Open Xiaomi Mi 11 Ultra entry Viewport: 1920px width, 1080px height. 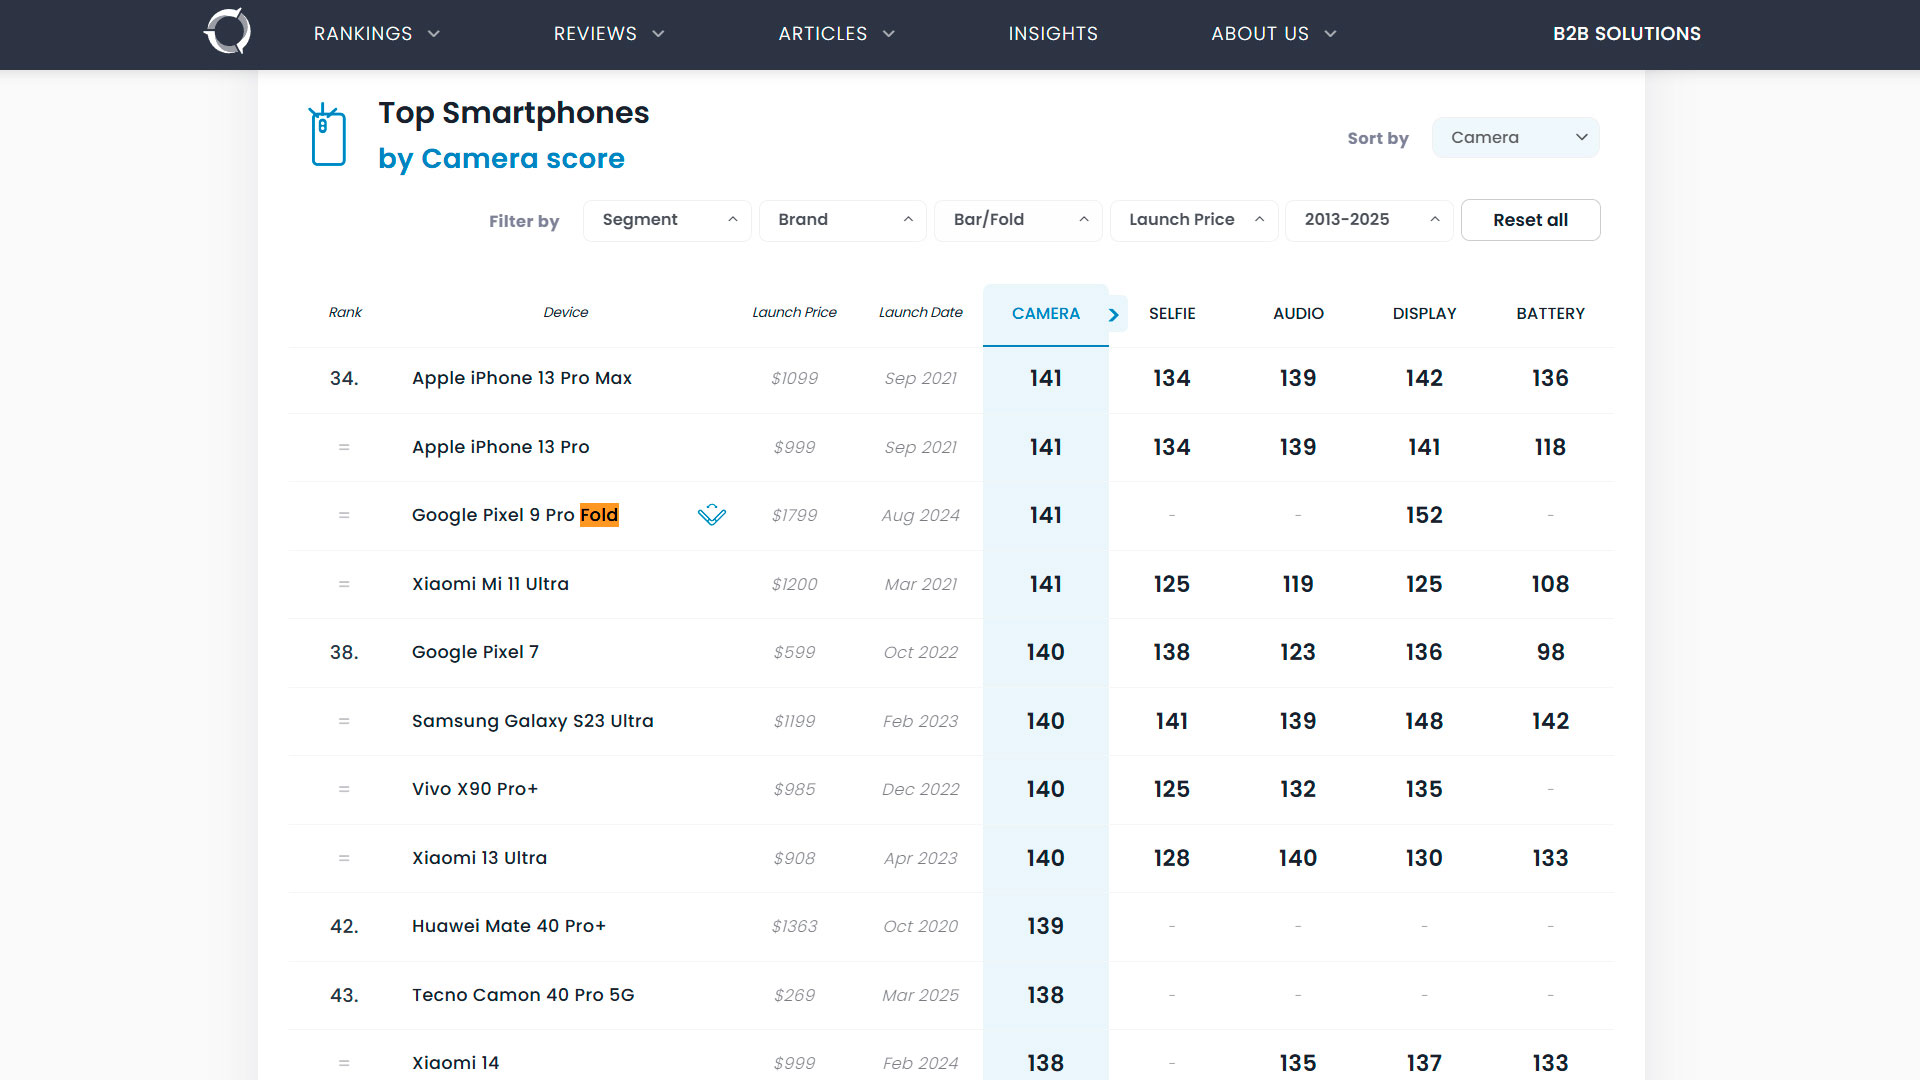(490, 584)
